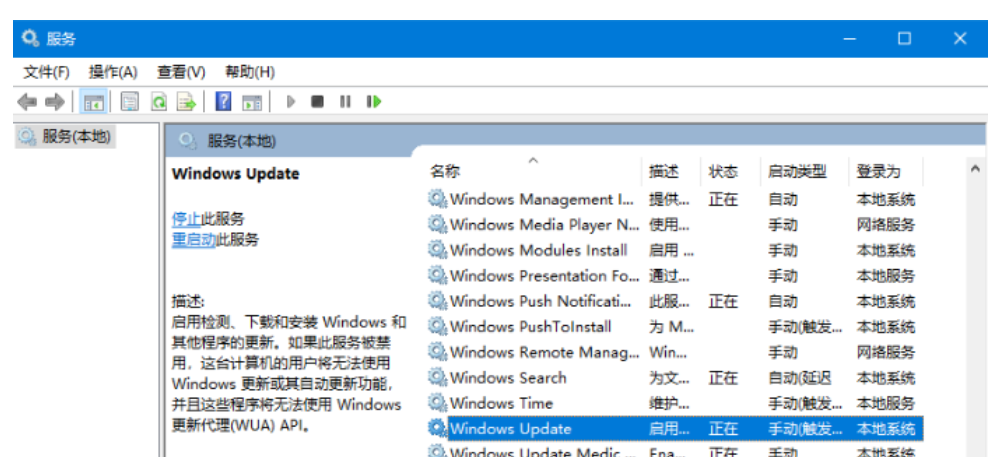
Task: Click the scrollbar up arrow in services list
Action: (x=975, y=169)
